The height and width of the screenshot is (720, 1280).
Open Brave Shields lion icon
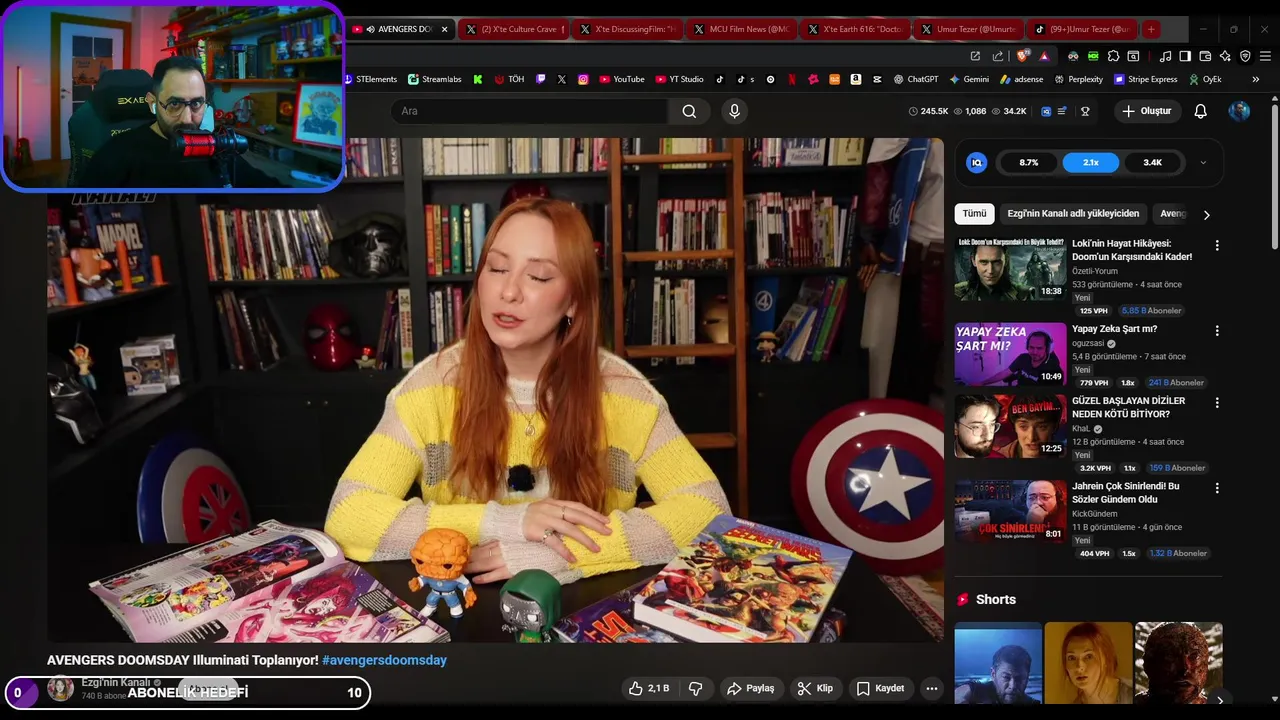(x=1021, y=56)
